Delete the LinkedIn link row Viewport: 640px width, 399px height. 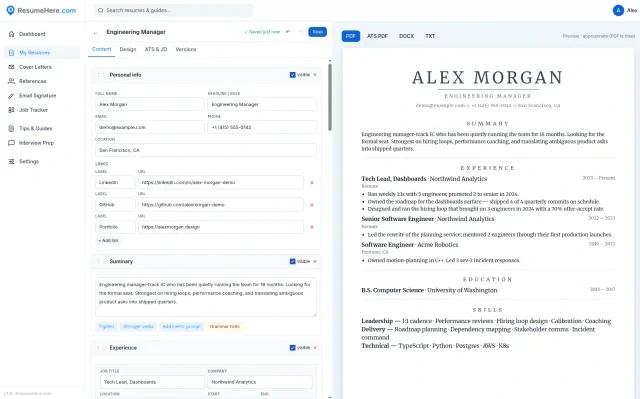pos(312,183)
